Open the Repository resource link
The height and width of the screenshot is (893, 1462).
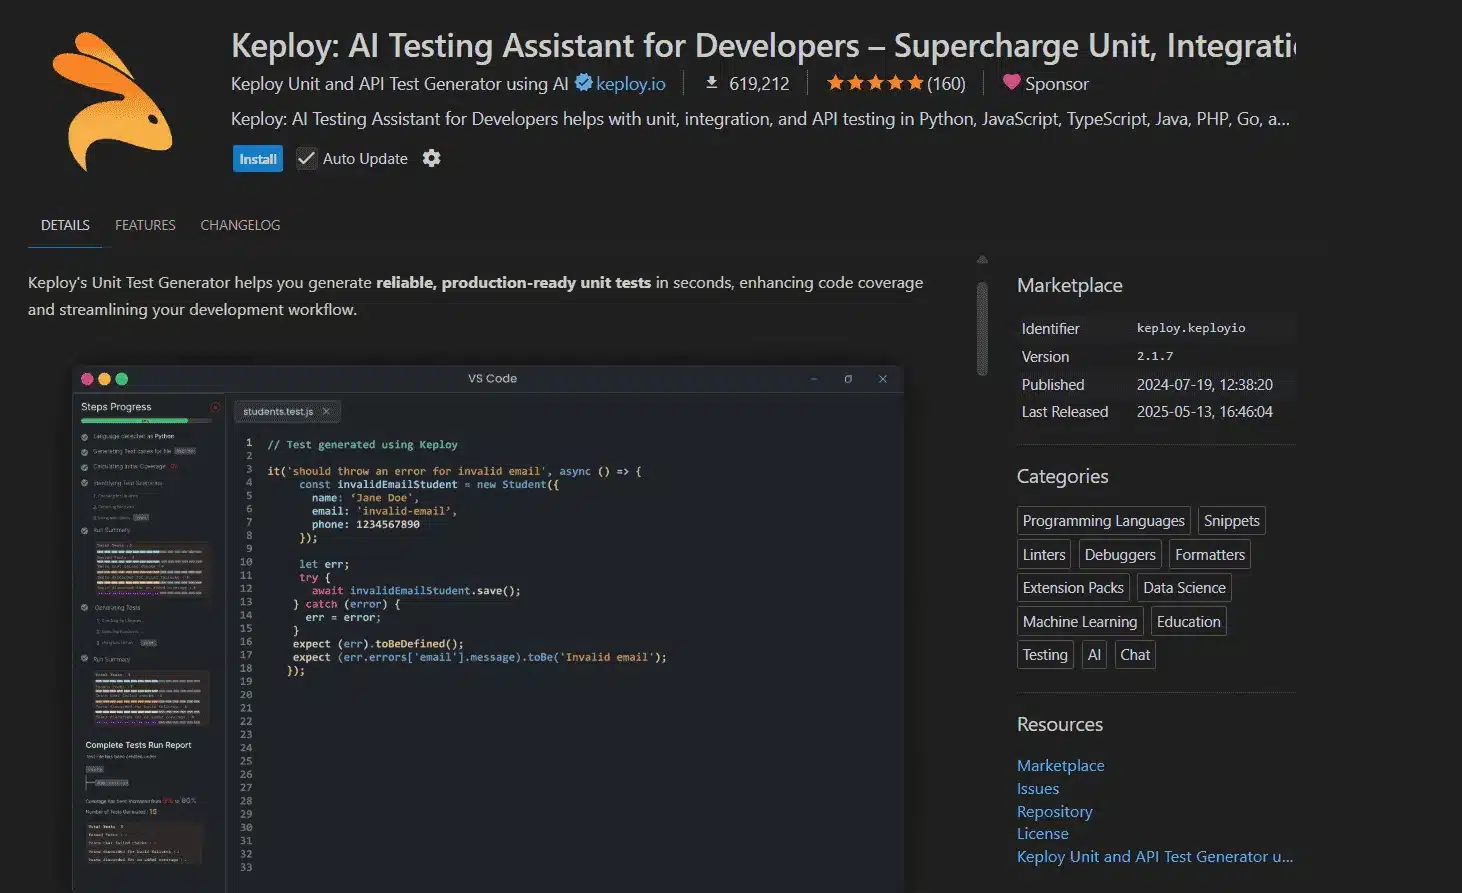tap(1054, 811)
